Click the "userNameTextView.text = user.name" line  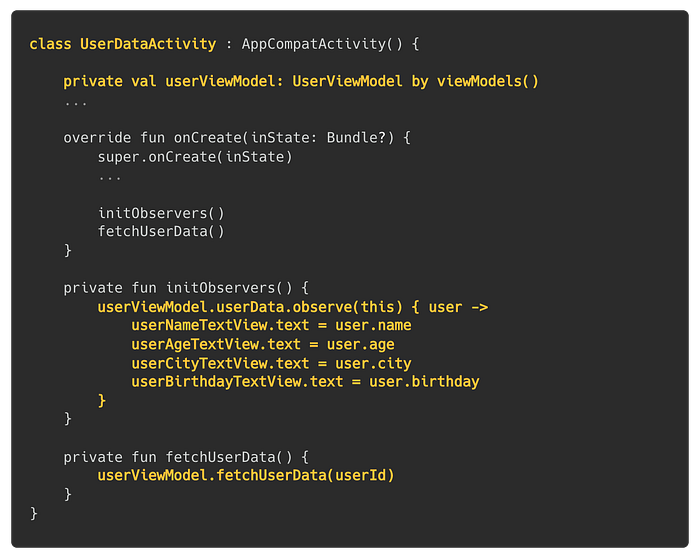click(x=271, y=325)
